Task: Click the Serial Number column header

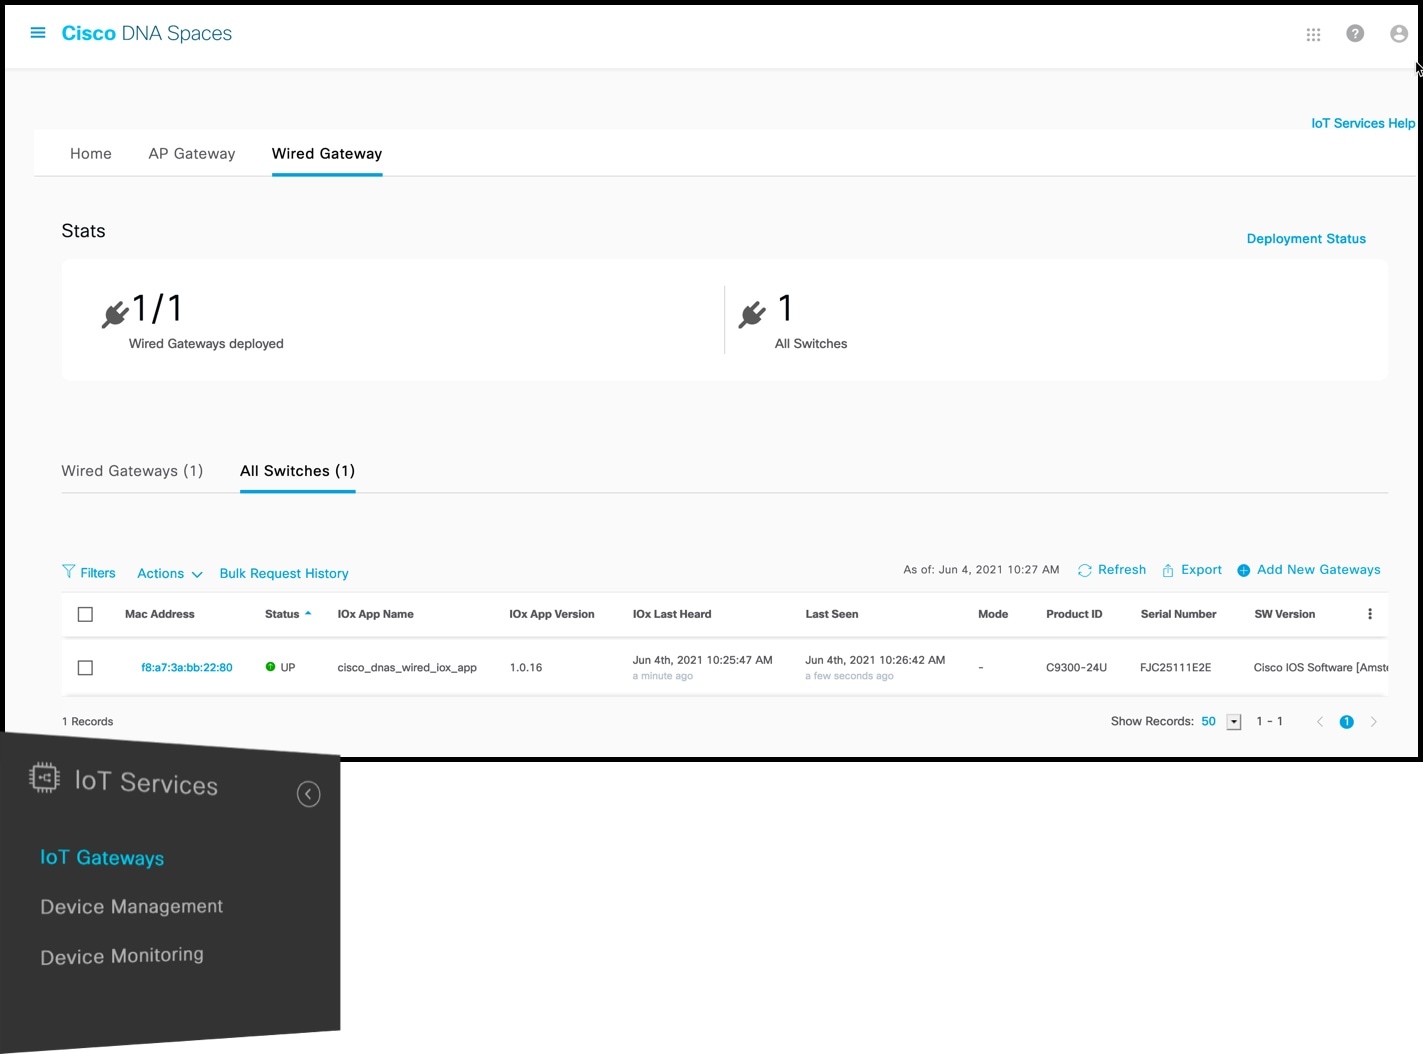Action: point(1178,614)
